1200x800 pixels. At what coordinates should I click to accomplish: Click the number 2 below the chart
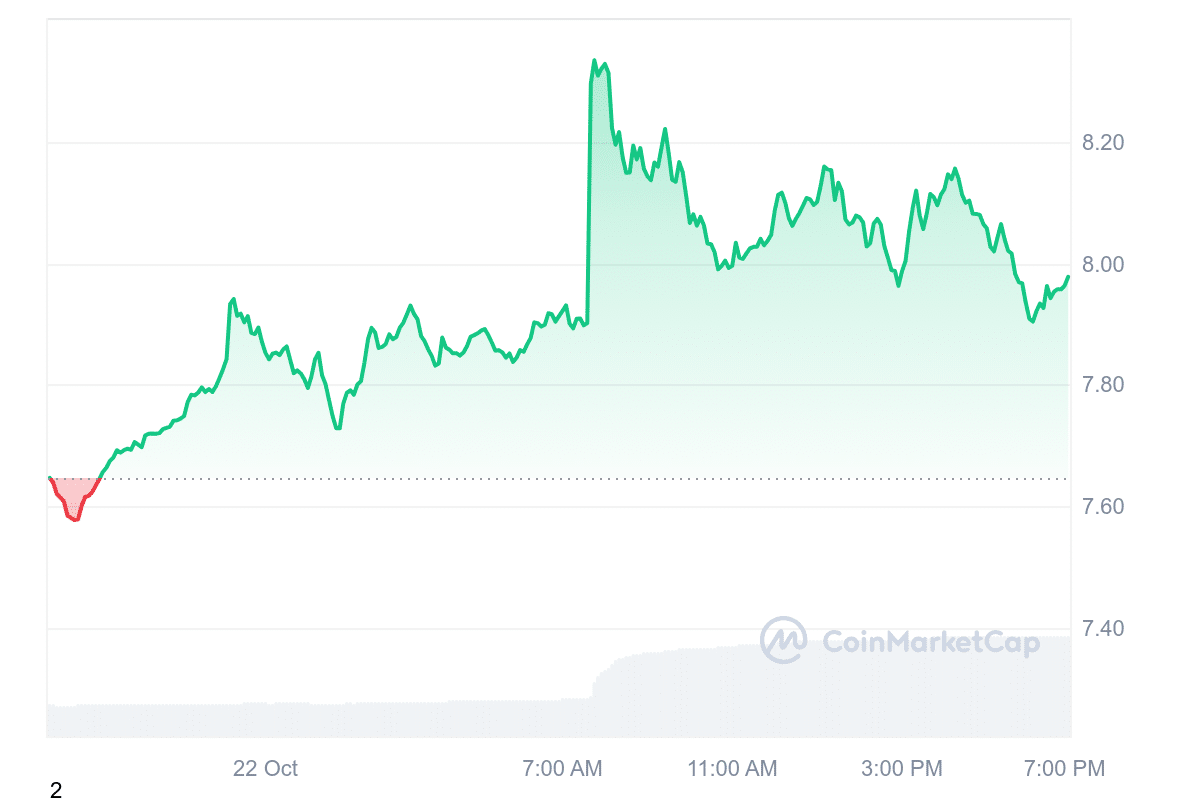point(56,791)
